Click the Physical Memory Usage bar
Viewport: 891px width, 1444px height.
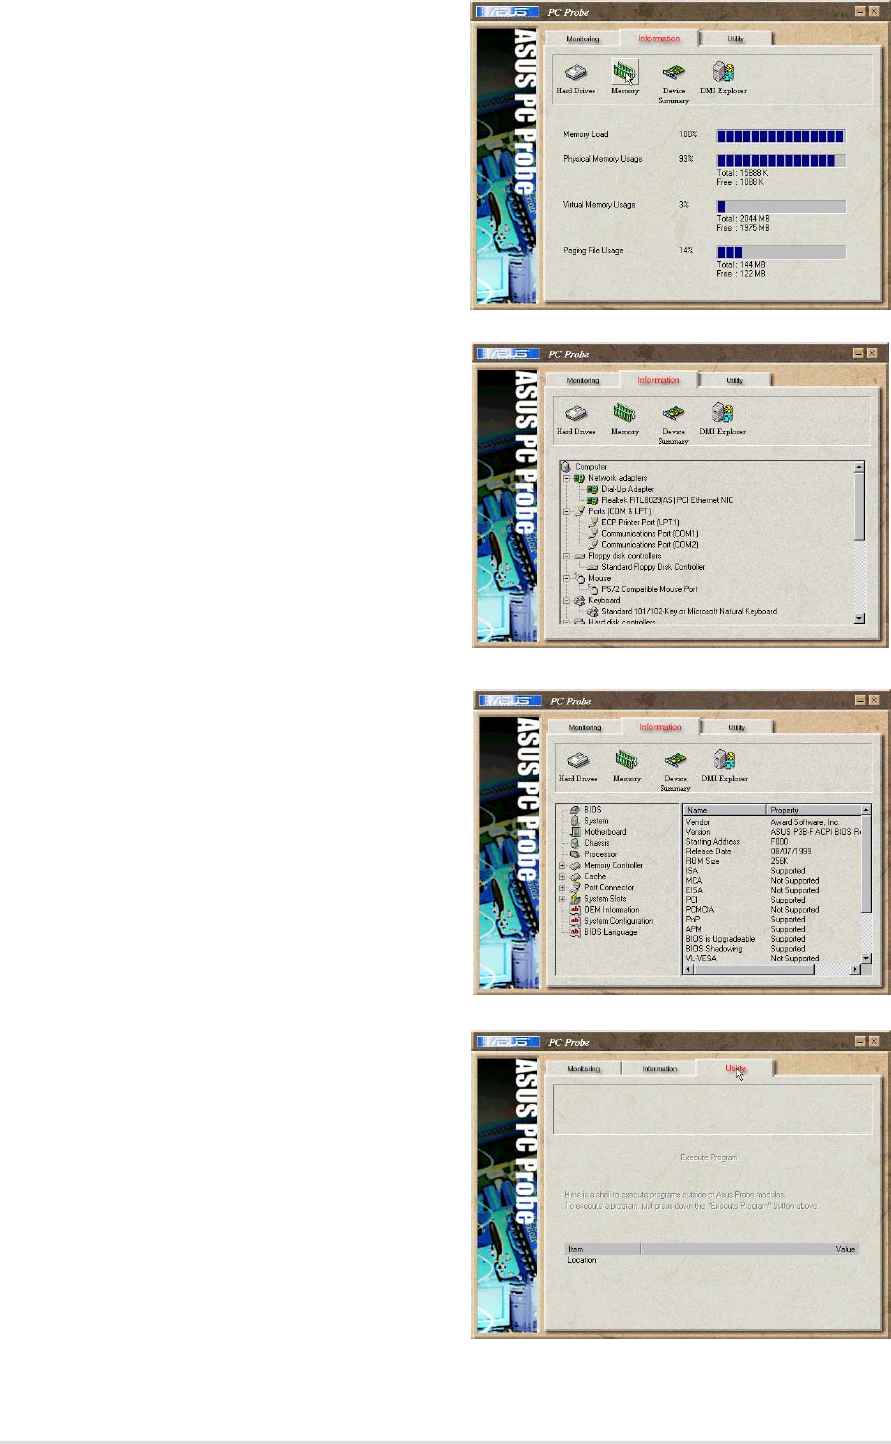tap(781, 160)
